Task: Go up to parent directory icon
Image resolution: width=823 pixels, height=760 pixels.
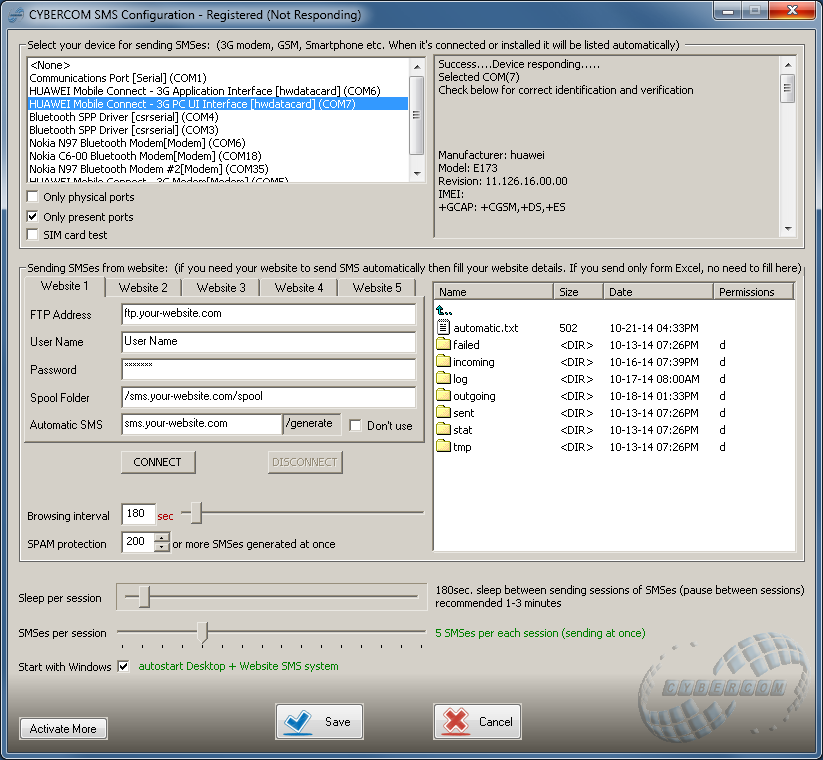Action: (x=444, y=310)
